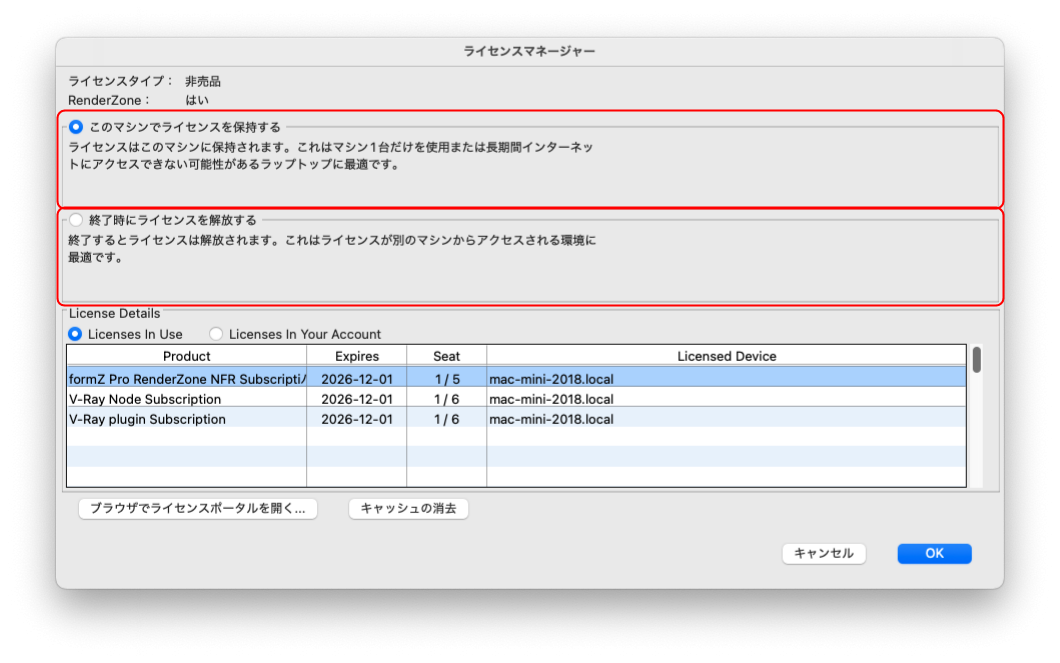Image resolution: width=1060 pixels, height=663 pixels.
Task: Select the このマシンでライセンスを保持する radio button
Action: tap(76, 127)
